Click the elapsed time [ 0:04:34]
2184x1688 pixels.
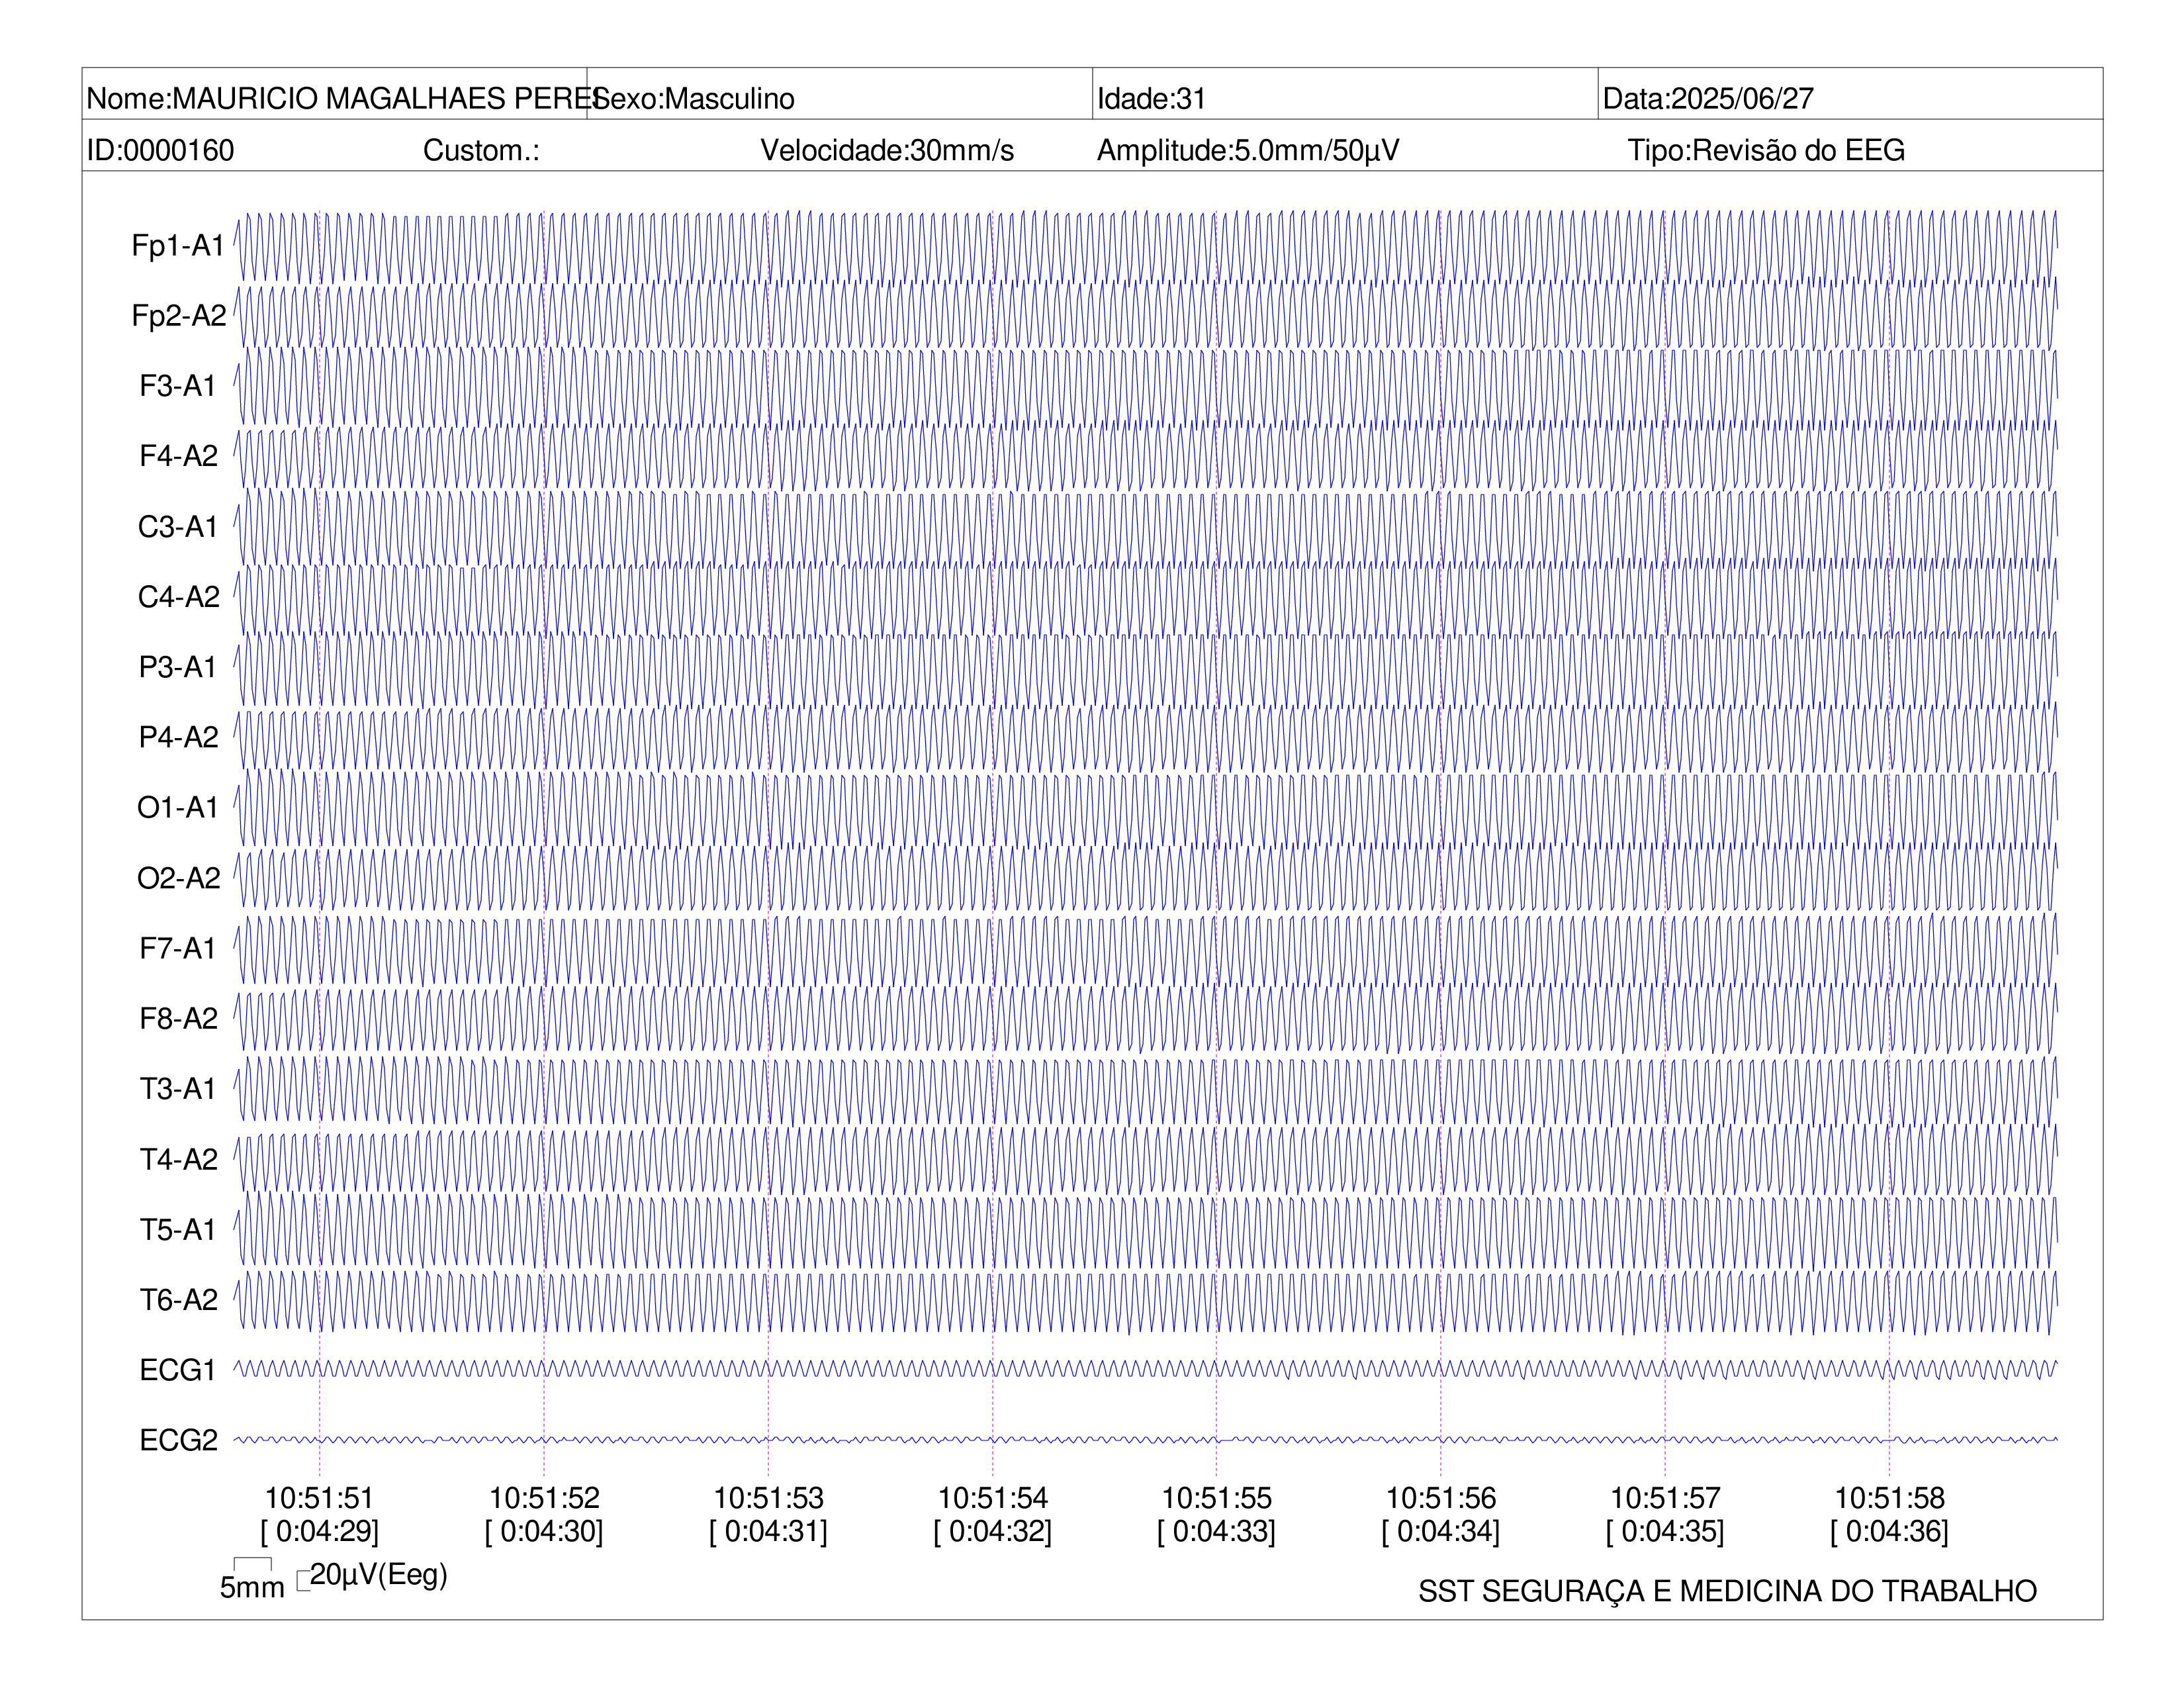(x=1441, y=1531)
